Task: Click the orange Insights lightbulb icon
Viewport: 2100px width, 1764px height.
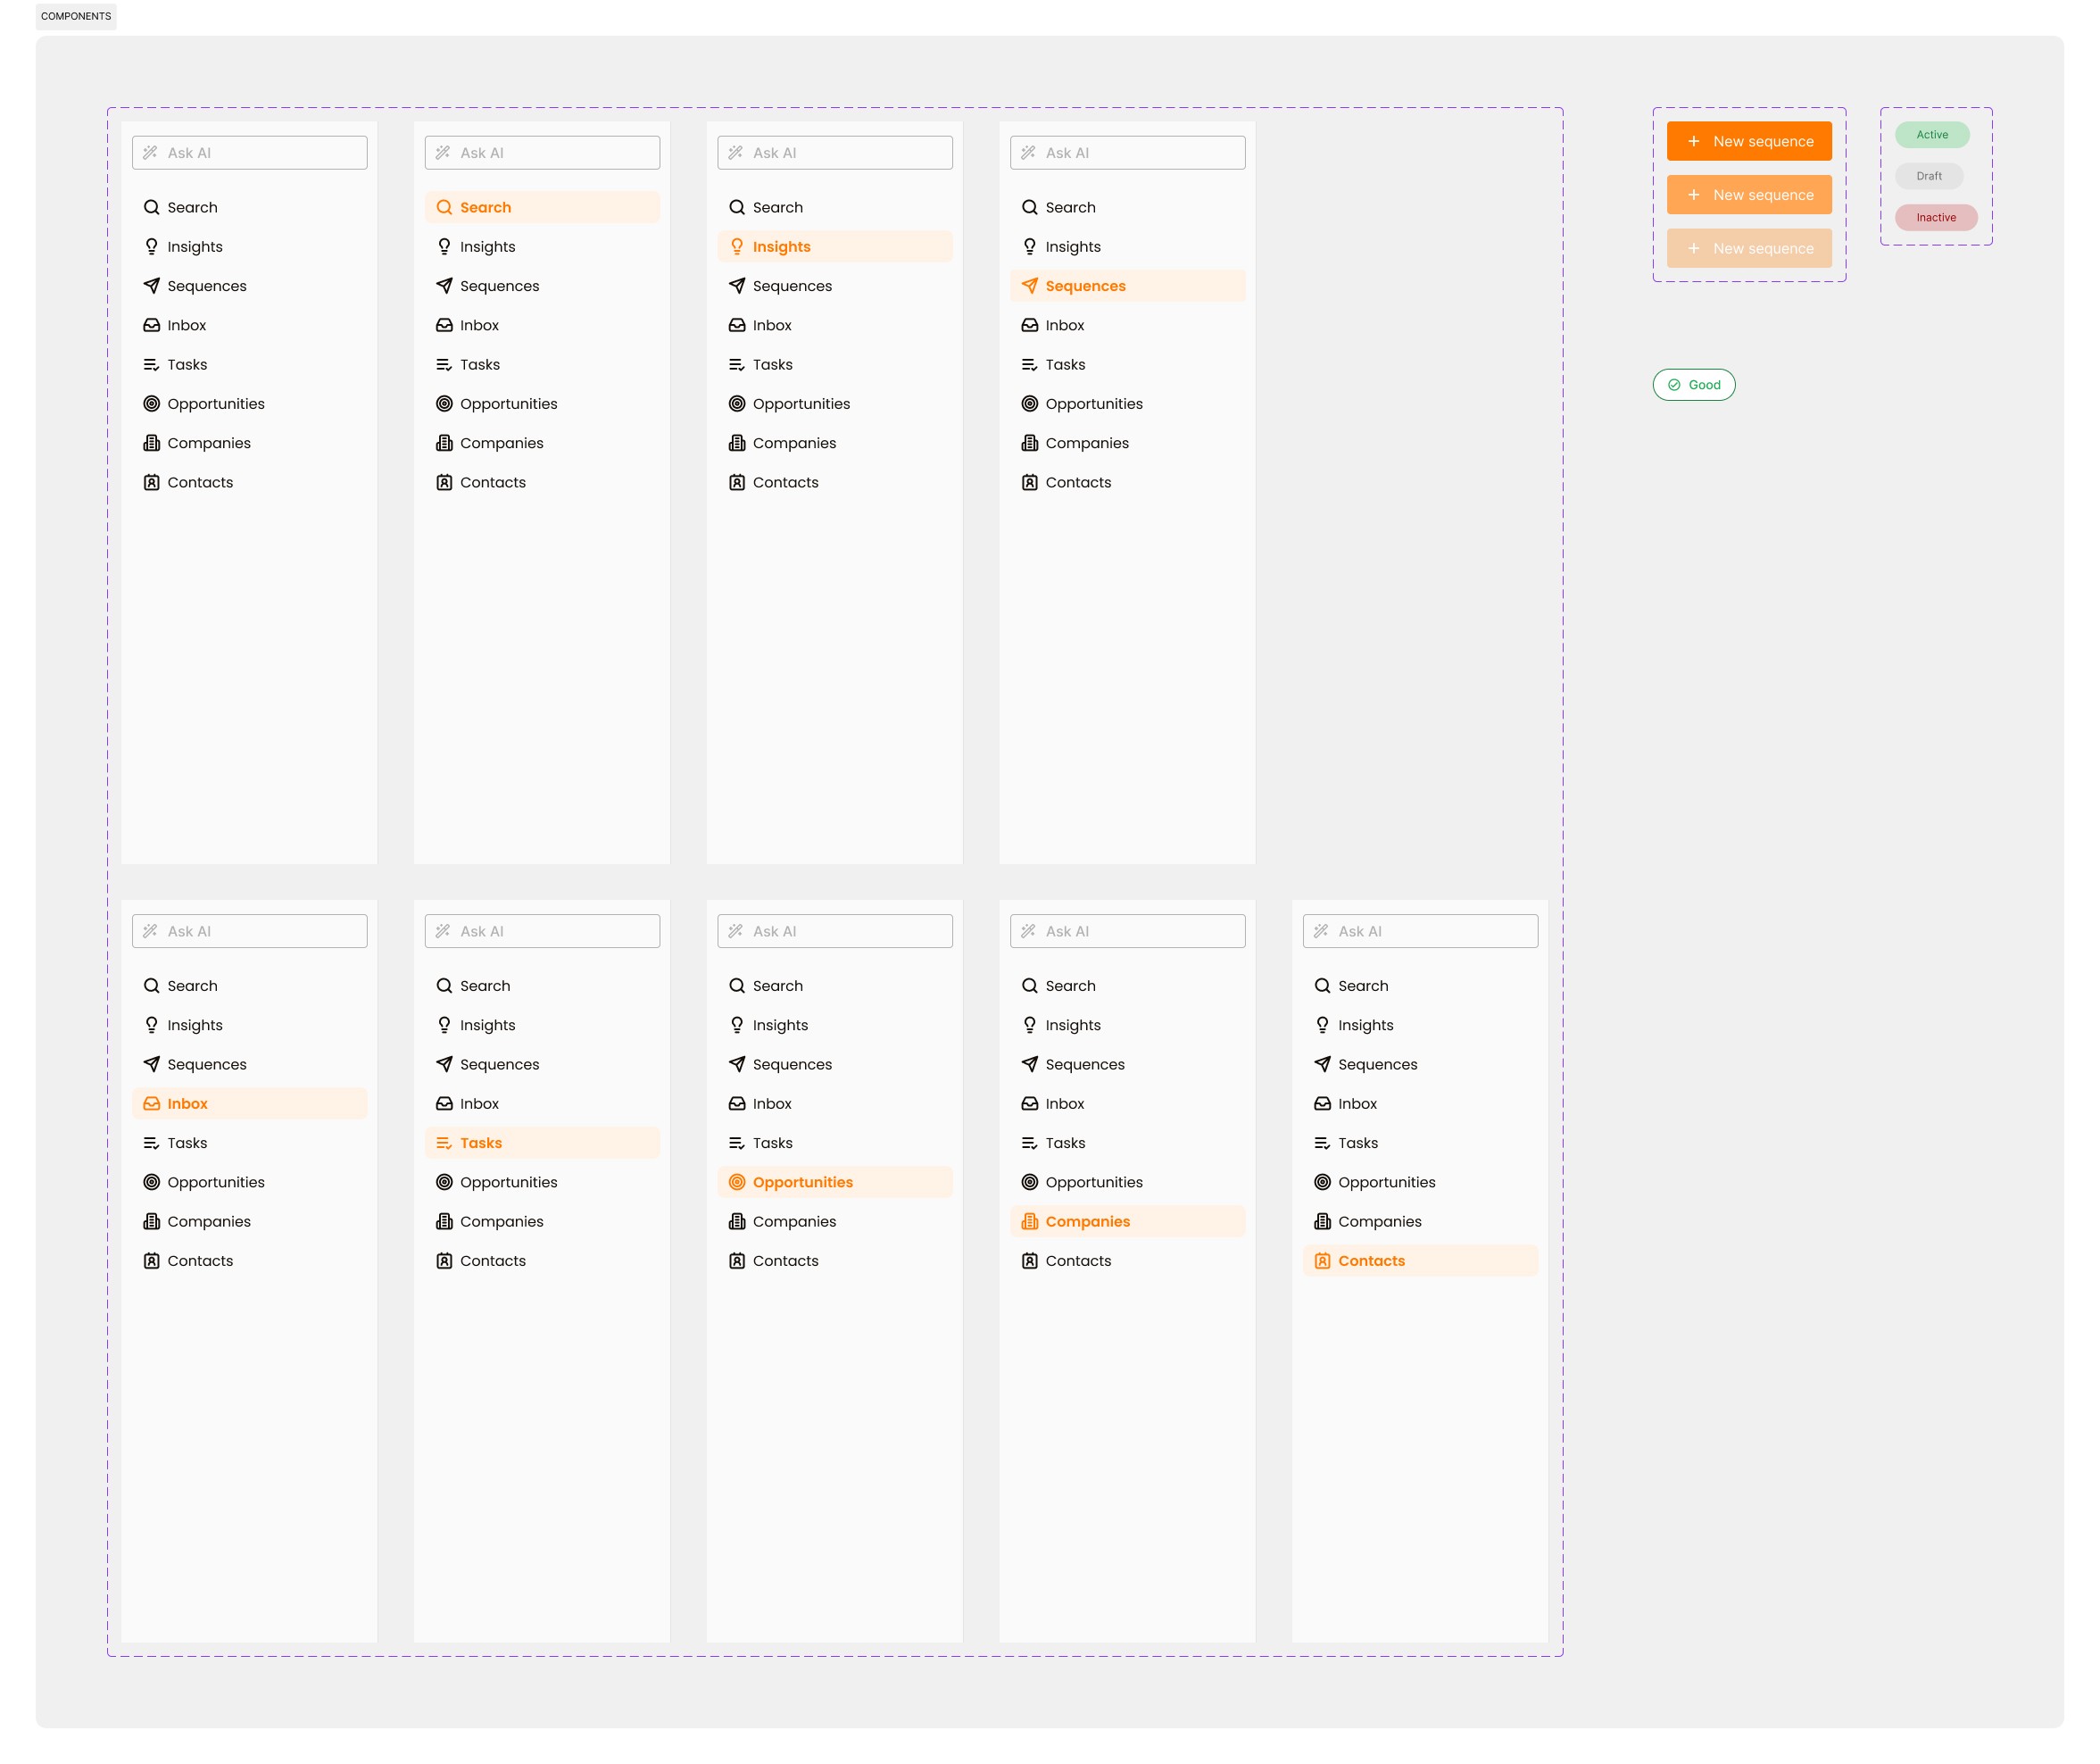Action: [737, 247]
